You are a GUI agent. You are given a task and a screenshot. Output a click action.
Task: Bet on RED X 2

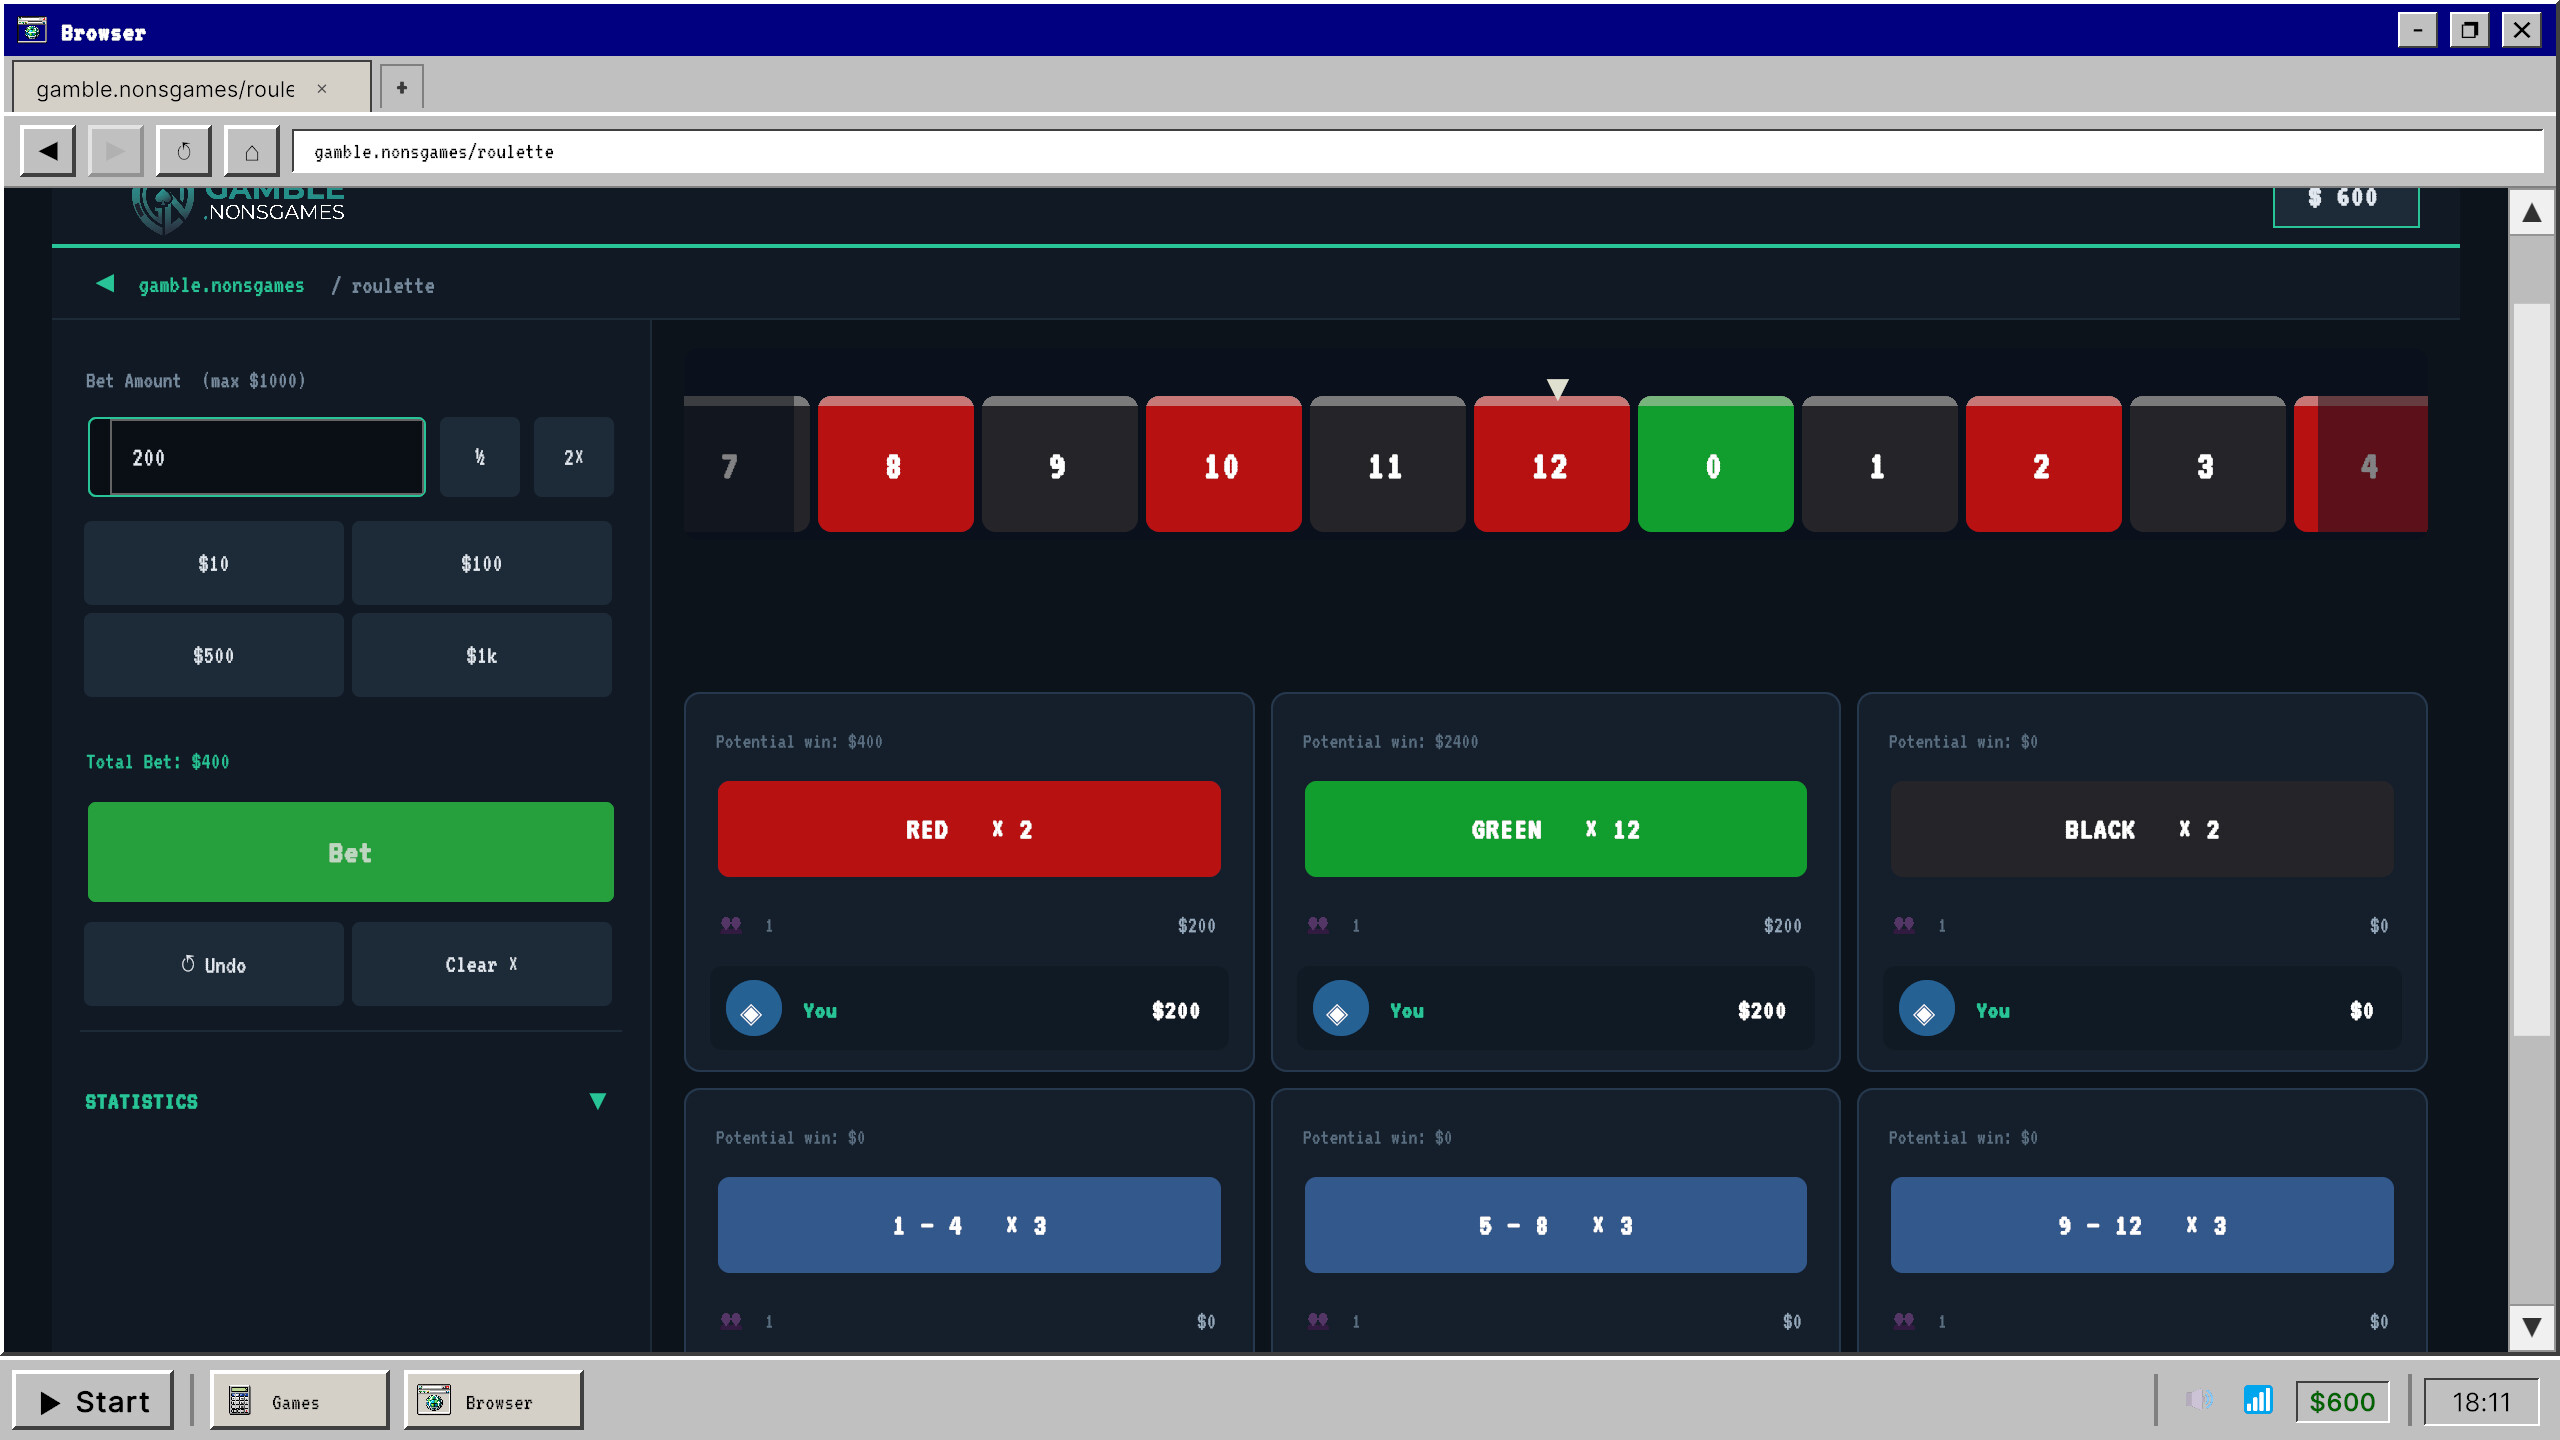[x=969, y=829]
